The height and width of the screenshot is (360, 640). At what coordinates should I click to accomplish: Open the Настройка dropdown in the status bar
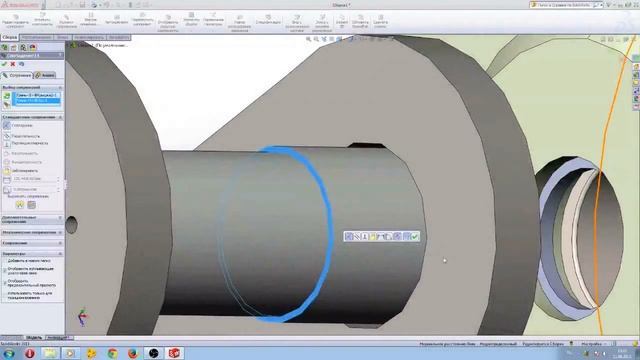(594, 344)
